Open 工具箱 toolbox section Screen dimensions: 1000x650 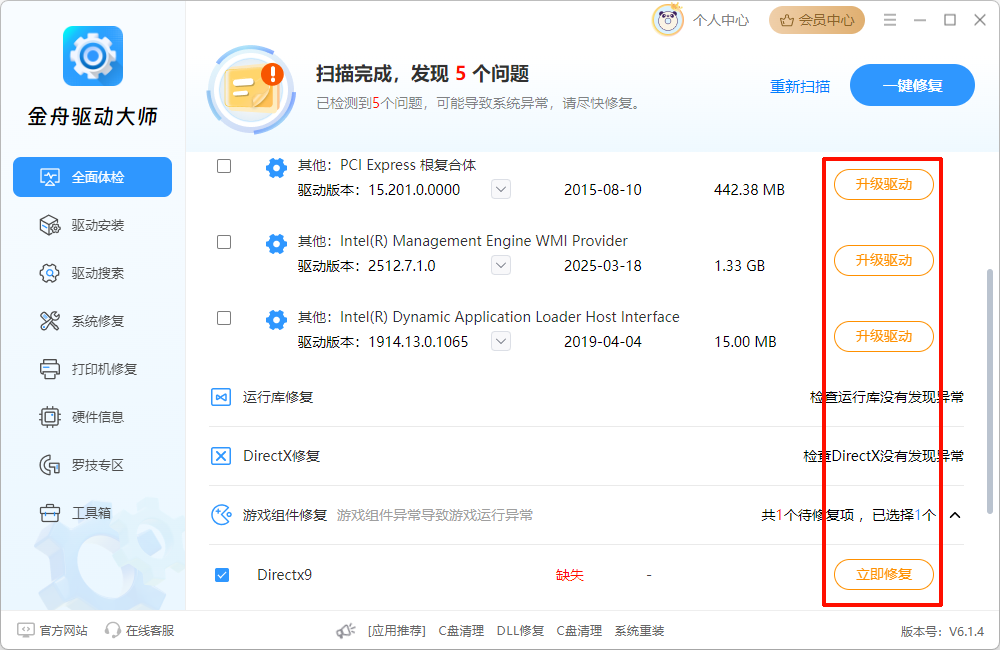tap(92, 513)
